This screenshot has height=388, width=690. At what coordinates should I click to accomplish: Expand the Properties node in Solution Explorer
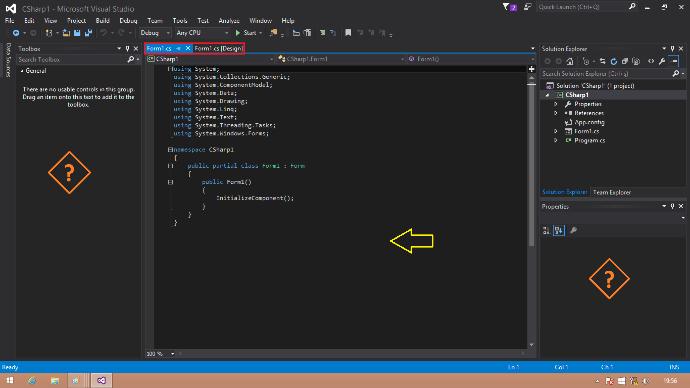point(556,104)
